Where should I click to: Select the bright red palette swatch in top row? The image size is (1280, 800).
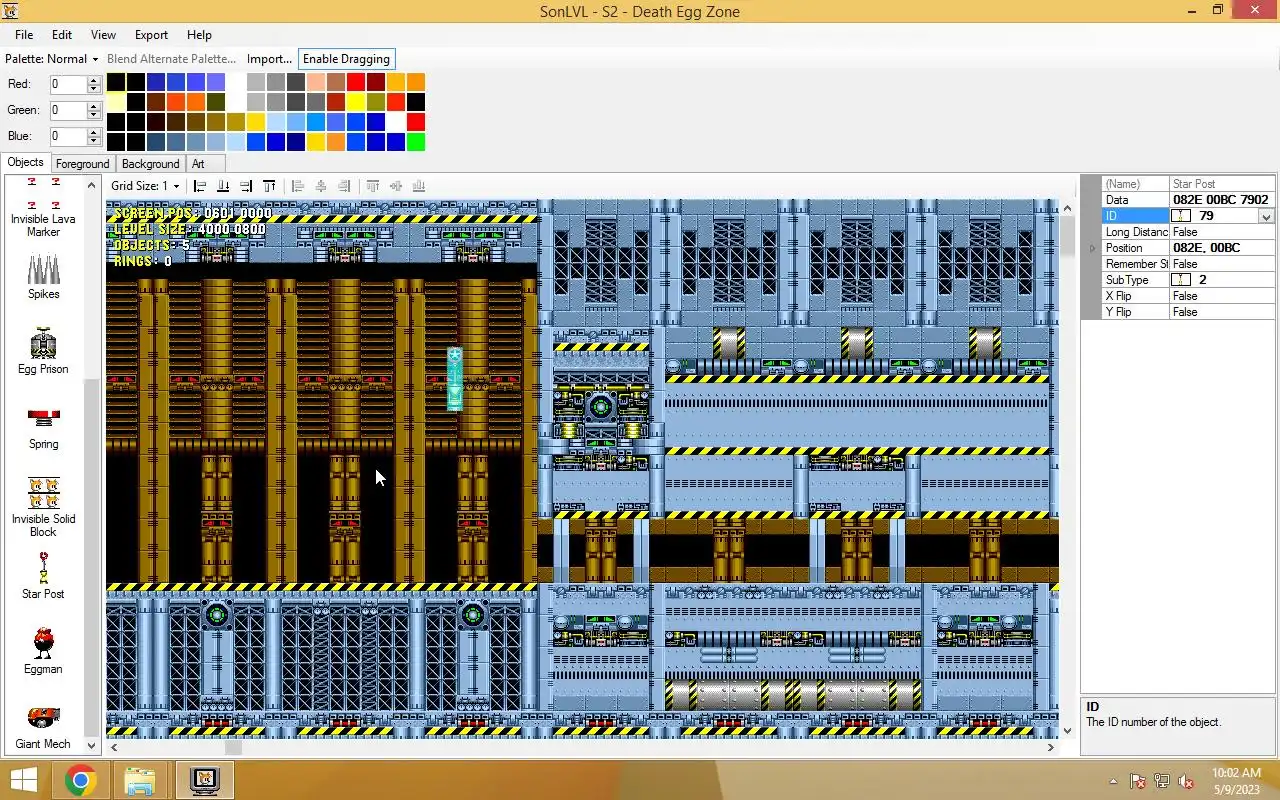pyautogui.click(x=356, y=82)
